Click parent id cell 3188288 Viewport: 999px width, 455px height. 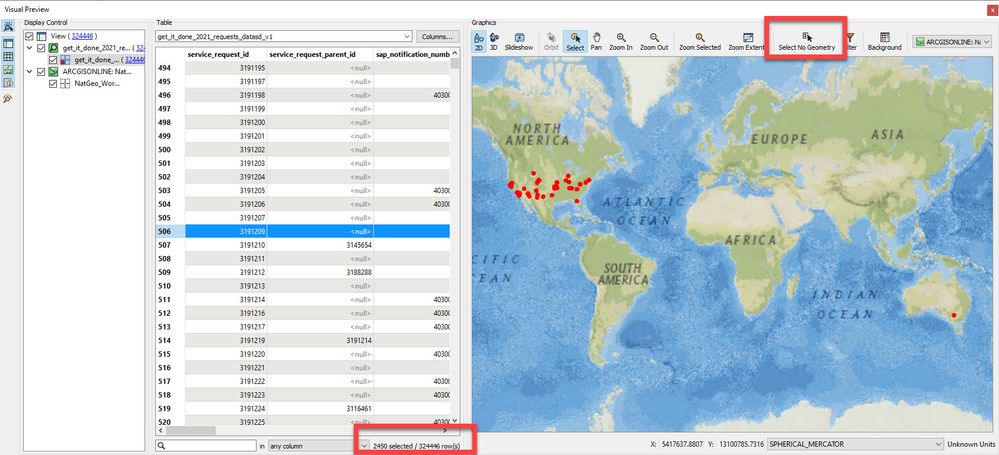click(320, 272)
